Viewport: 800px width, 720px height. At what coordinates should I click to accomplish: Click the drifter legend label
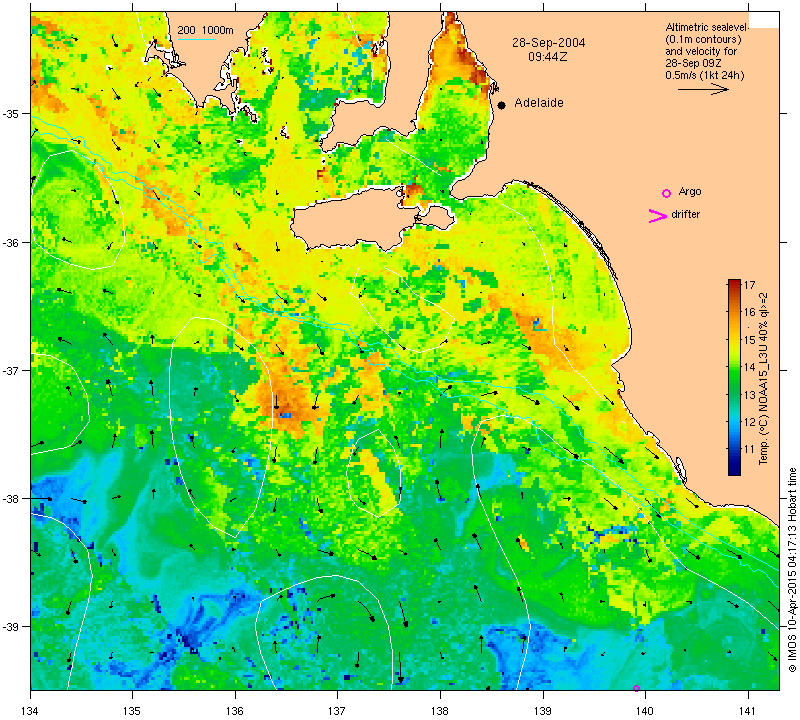point(685,214)
